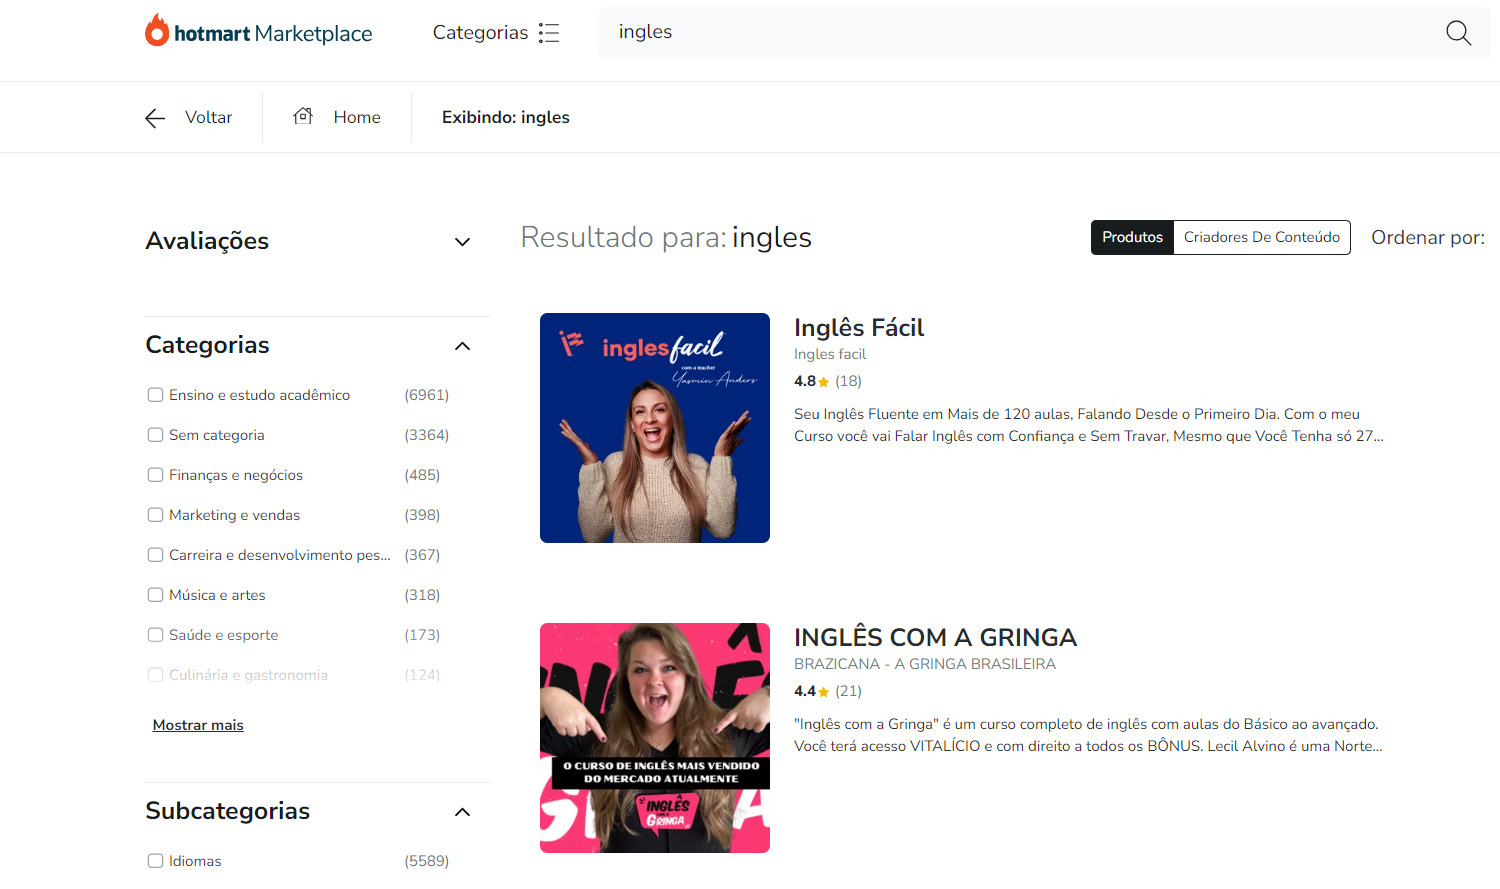Collapse the Subcategorias filter section

click(x=462, y=812)
